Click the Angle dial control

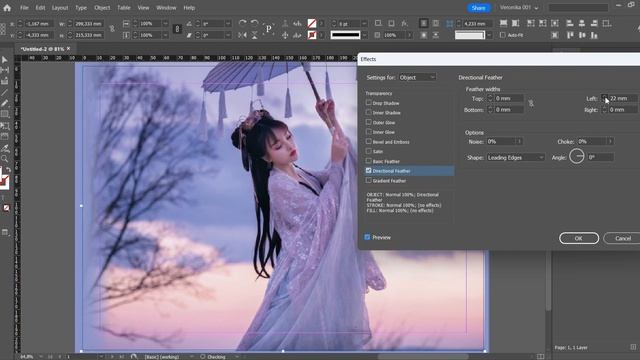pos(577,156)
